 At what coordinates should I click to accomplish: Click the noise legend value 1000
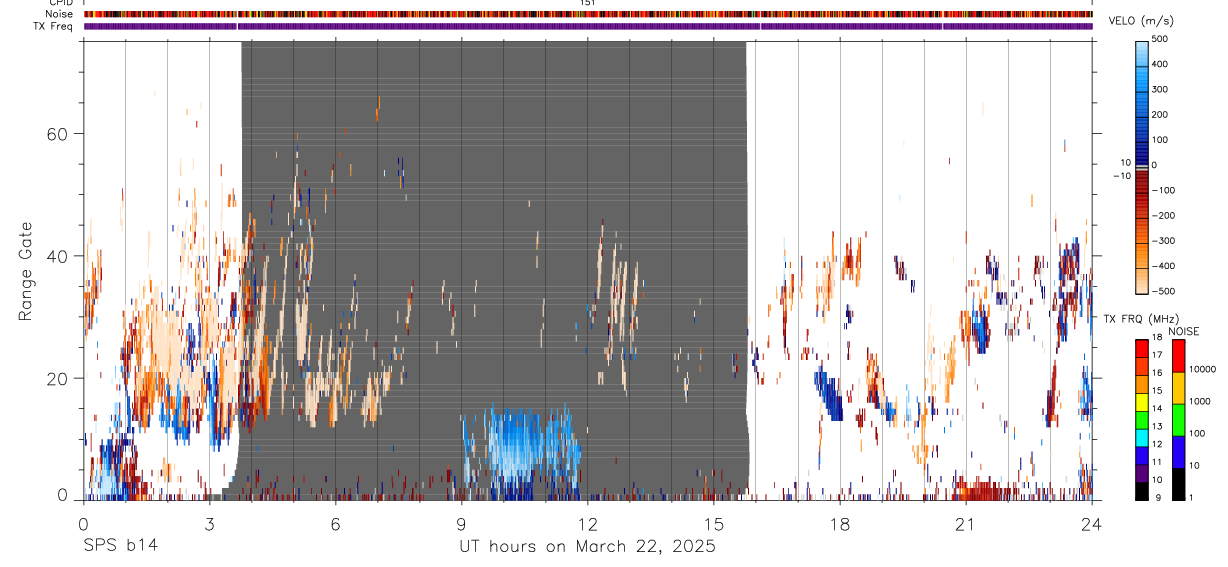tap(1200, 401)
